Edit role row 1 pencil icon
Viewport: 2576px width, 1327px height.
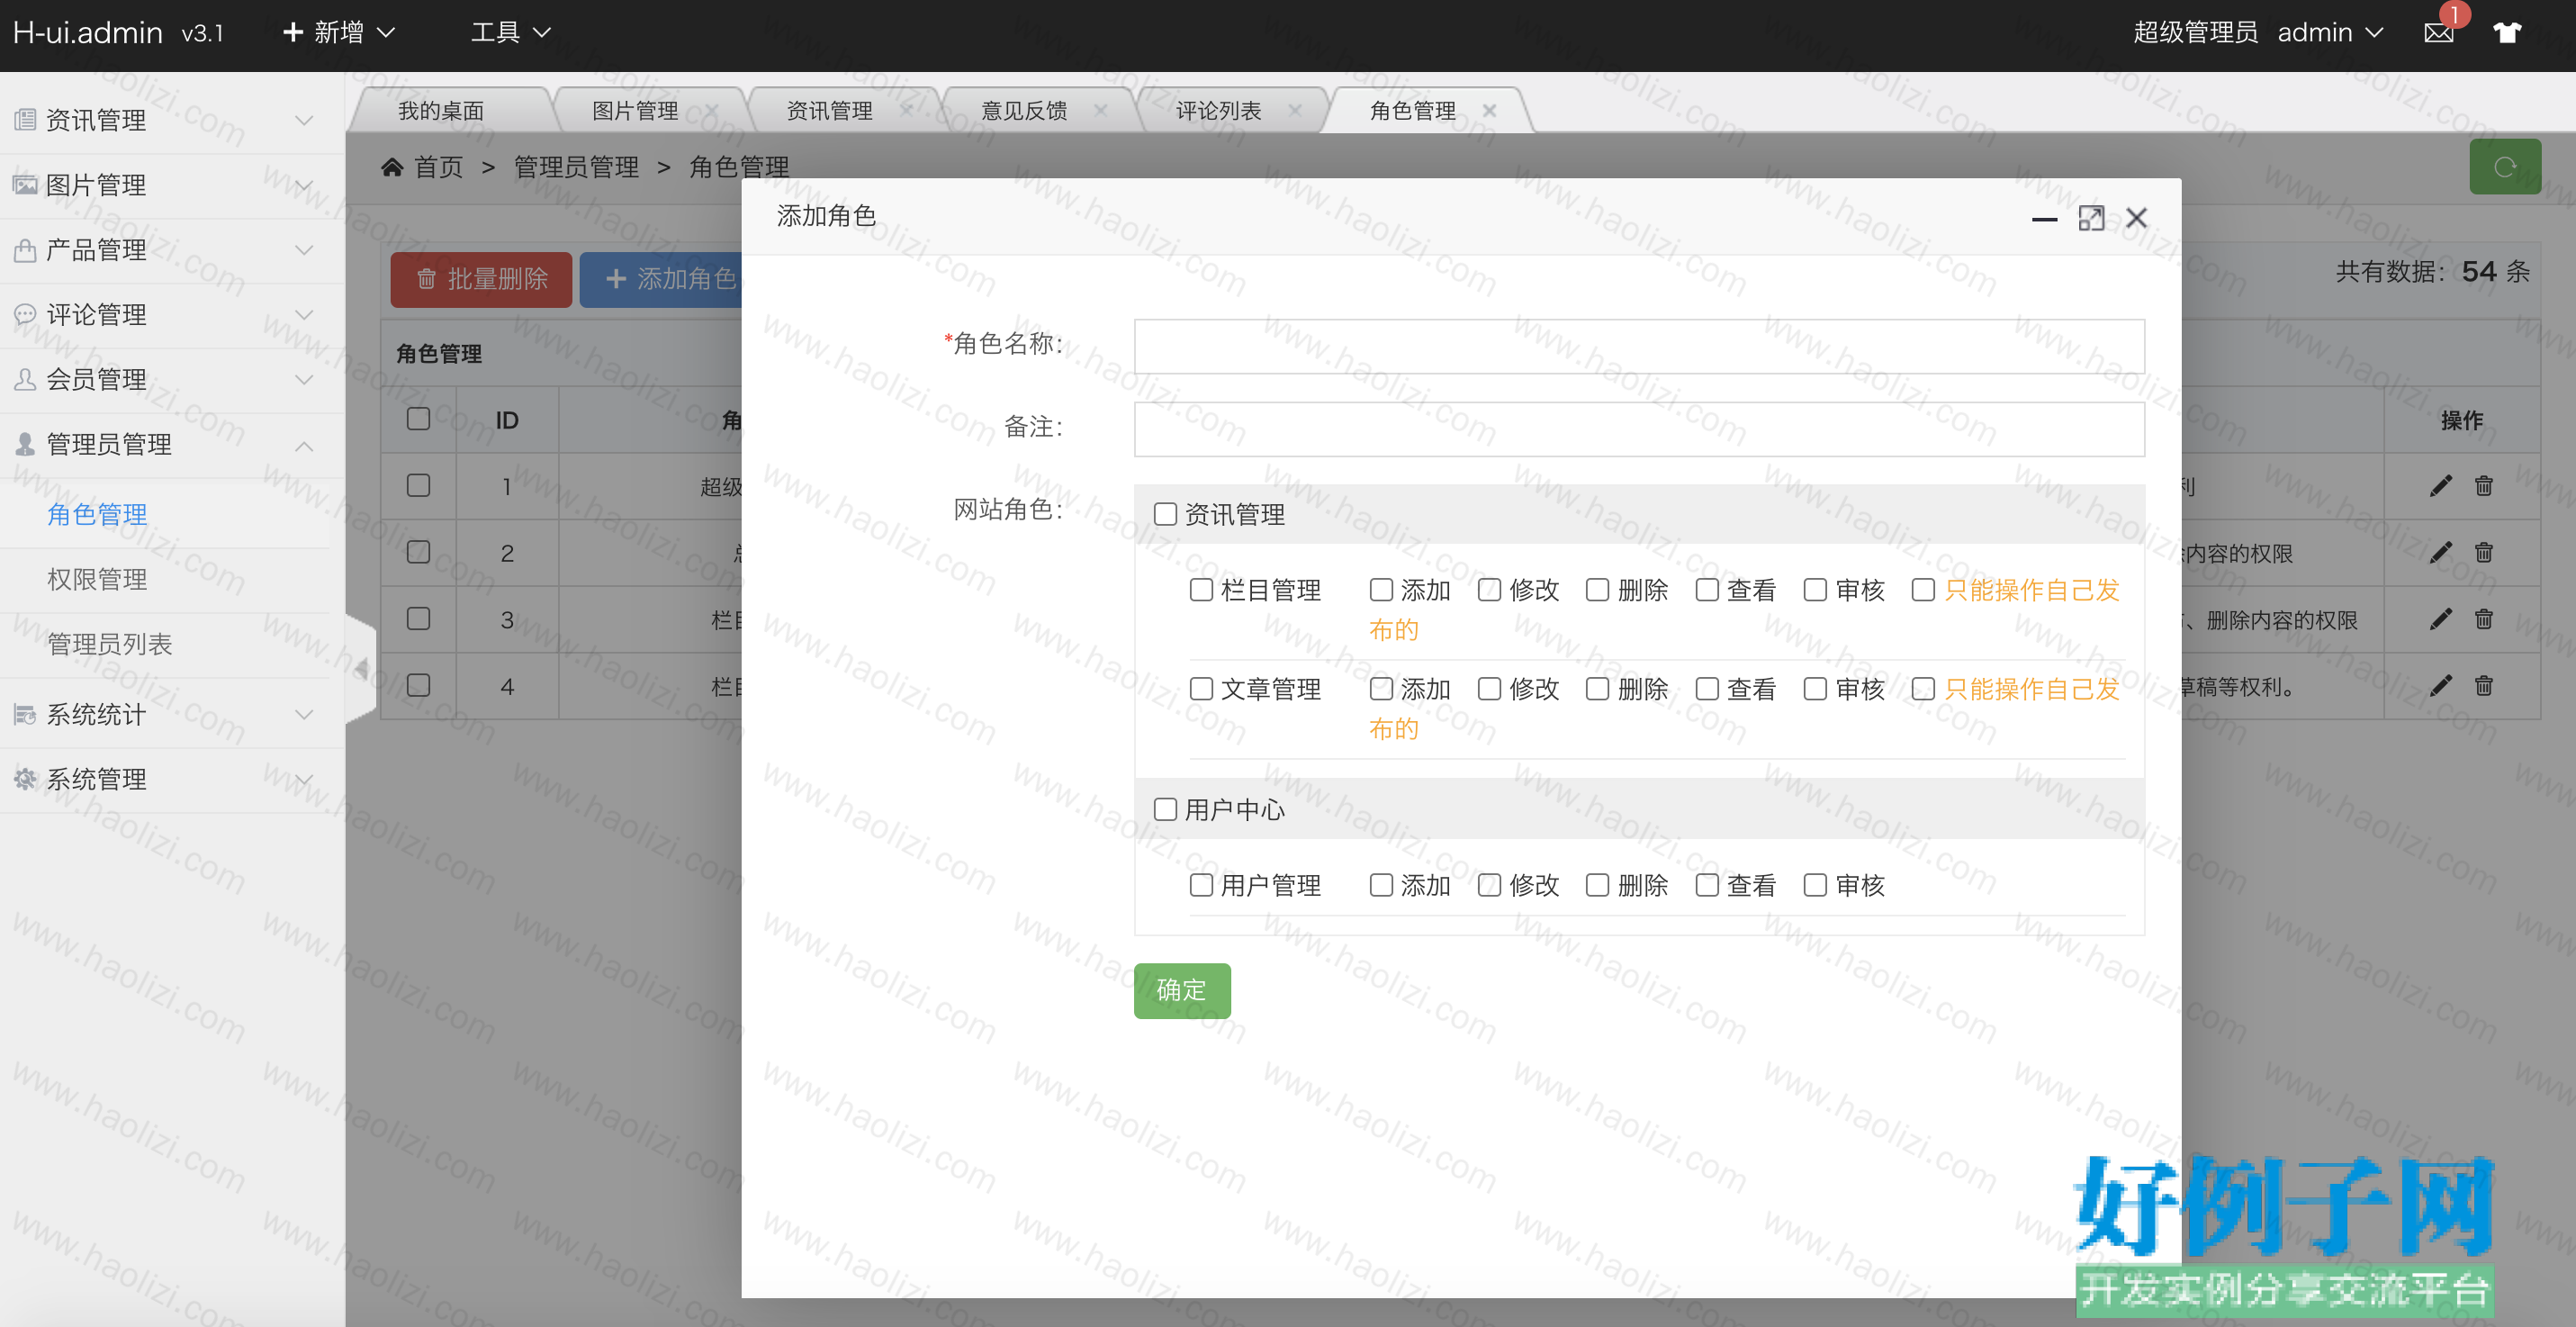pyautogui.click(x=2440, y=486)
